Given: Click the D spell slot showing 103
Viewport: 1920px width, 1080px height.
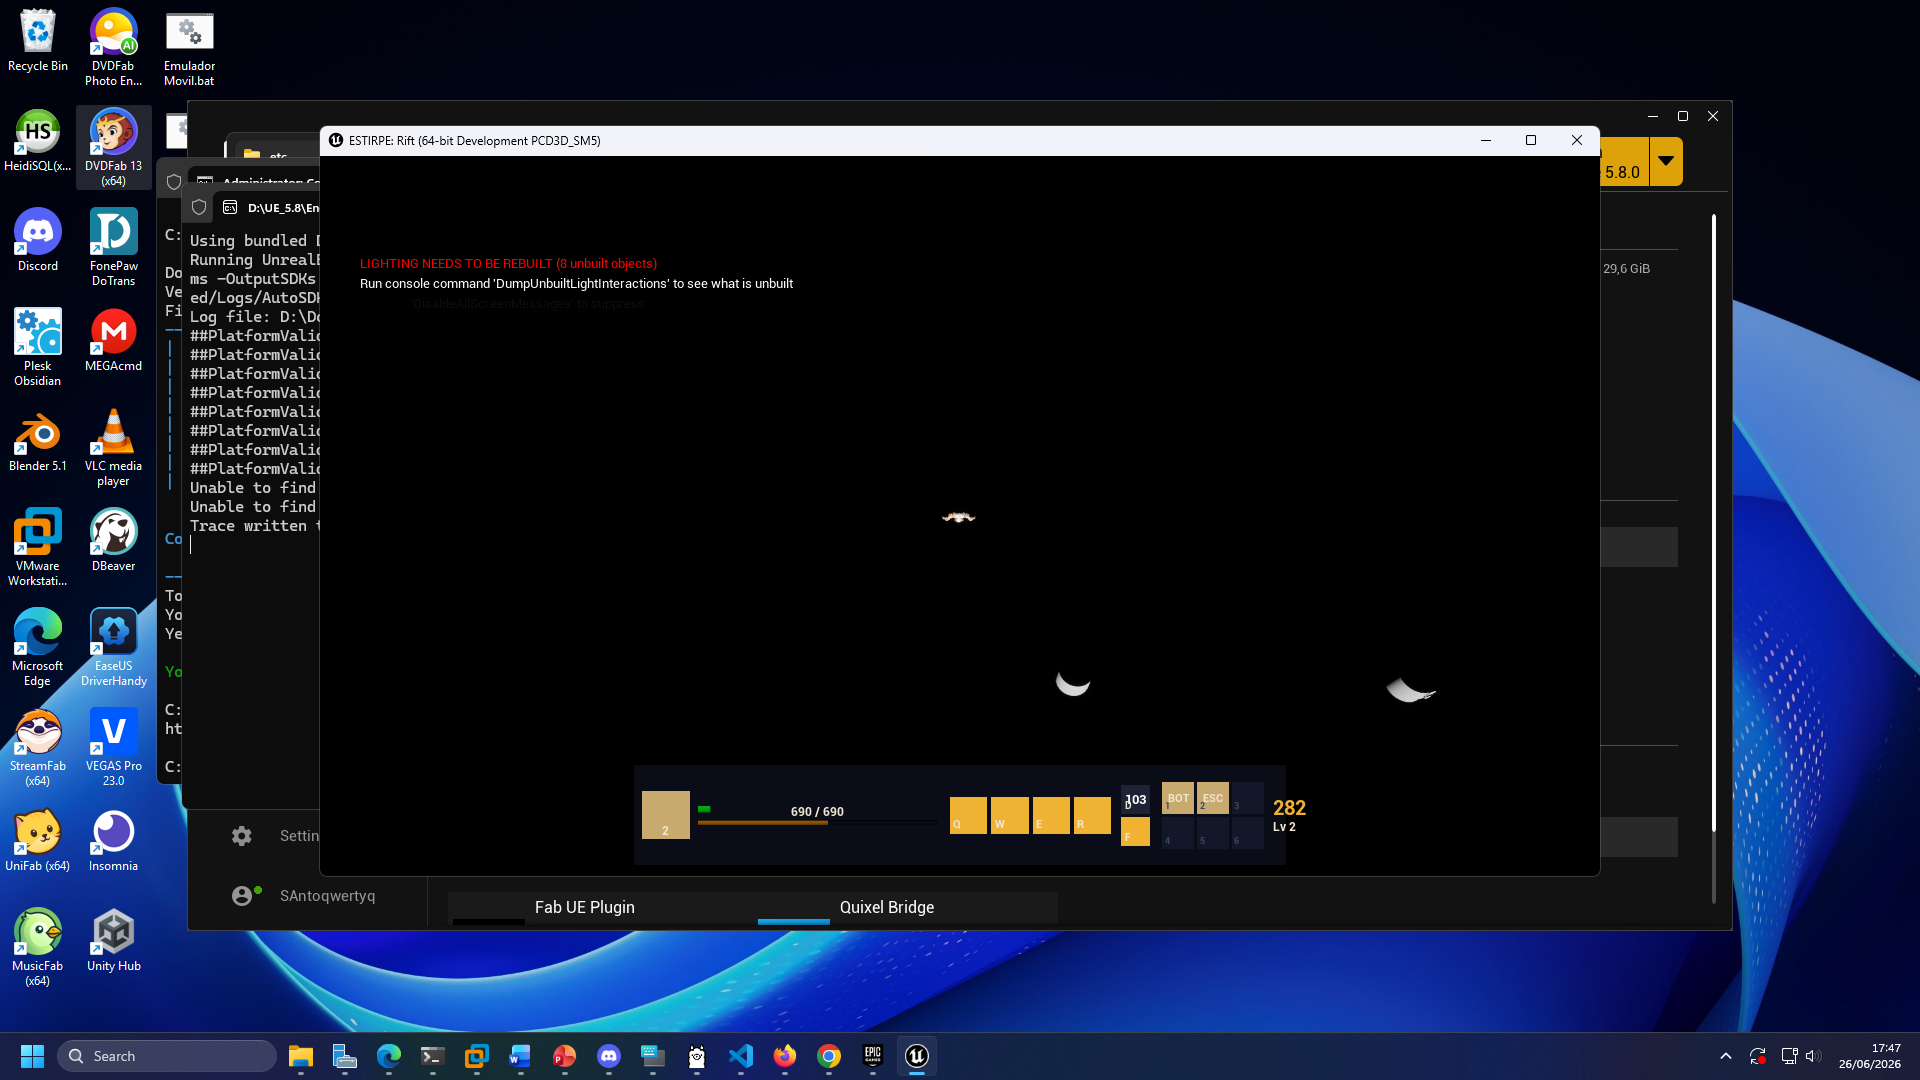Looking at the screenshot, I should coord(1135,799).
